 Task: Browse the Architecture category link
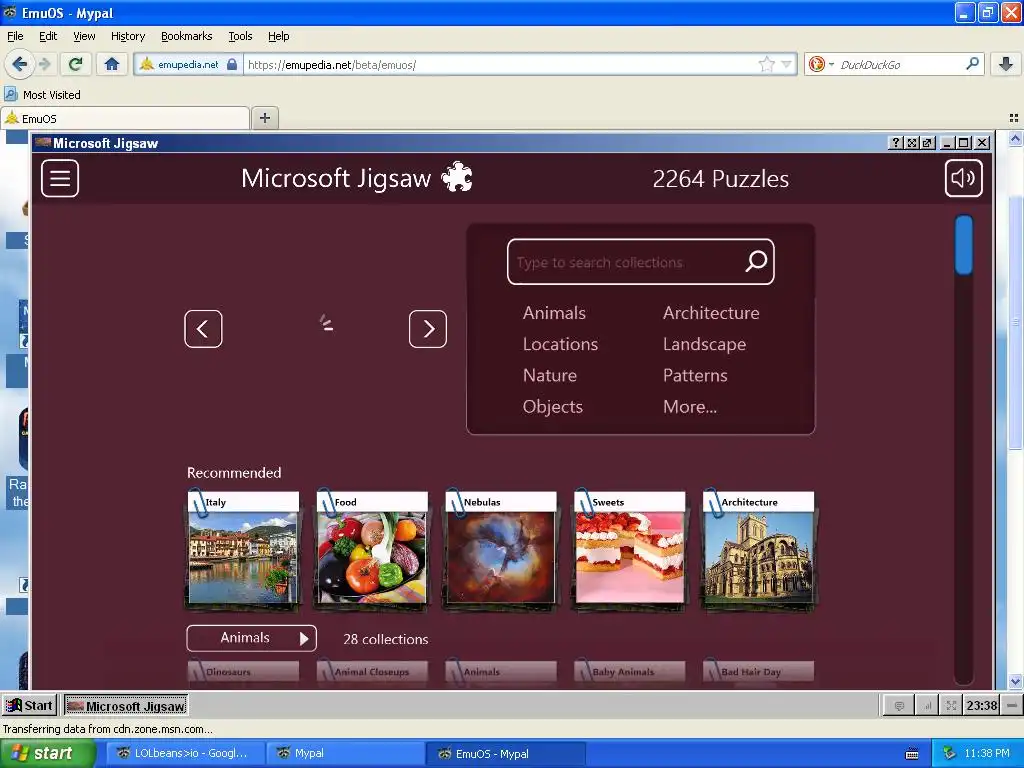711,313
